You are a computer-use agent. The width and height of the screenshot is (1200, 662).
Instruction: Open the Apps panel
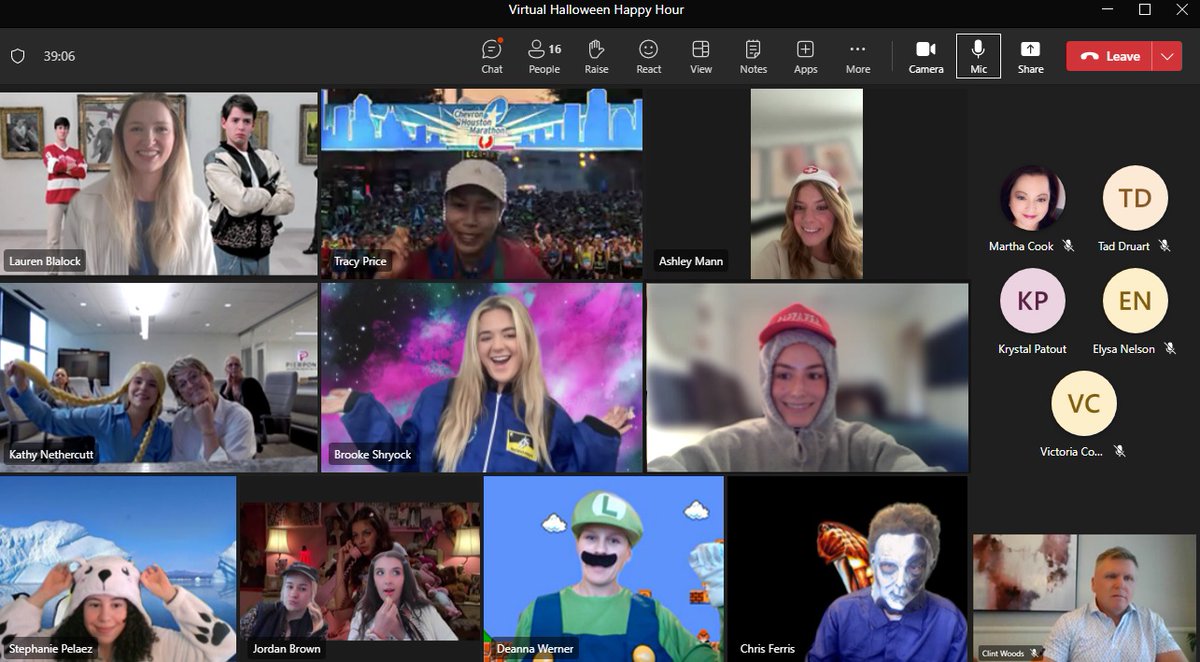click(805, 56)
